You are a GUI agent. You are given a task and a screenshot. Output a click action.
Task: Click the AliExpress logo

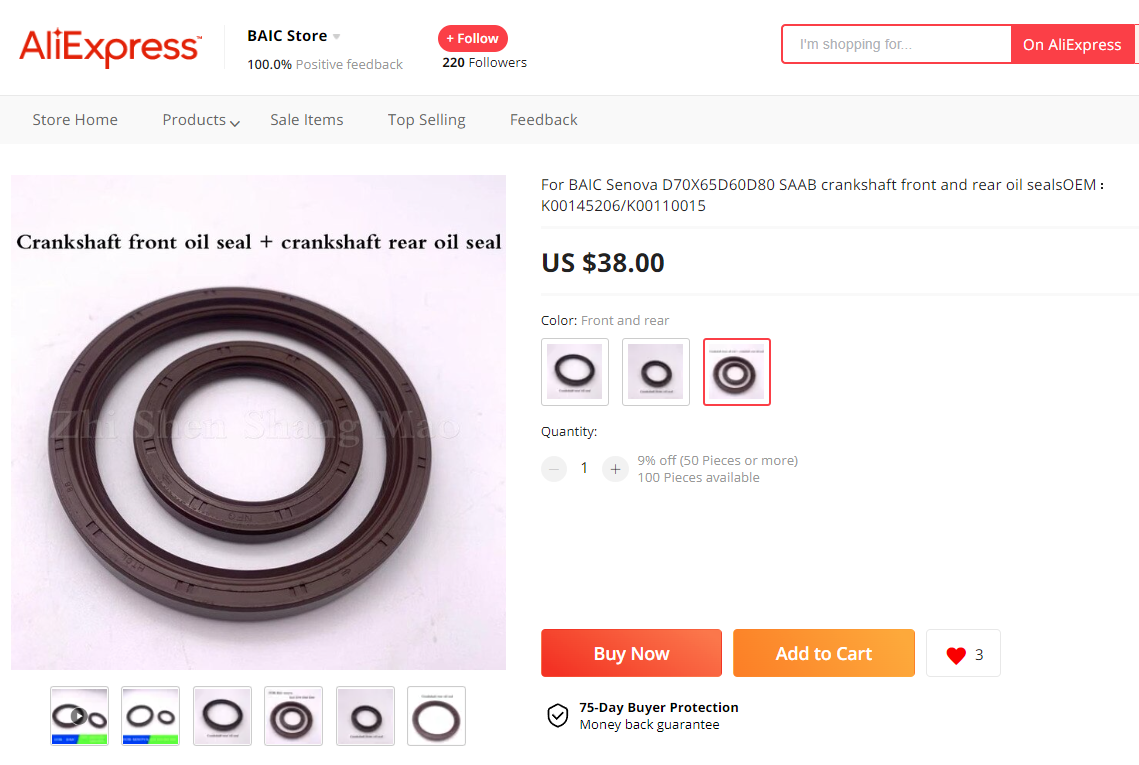click(110, 46)
